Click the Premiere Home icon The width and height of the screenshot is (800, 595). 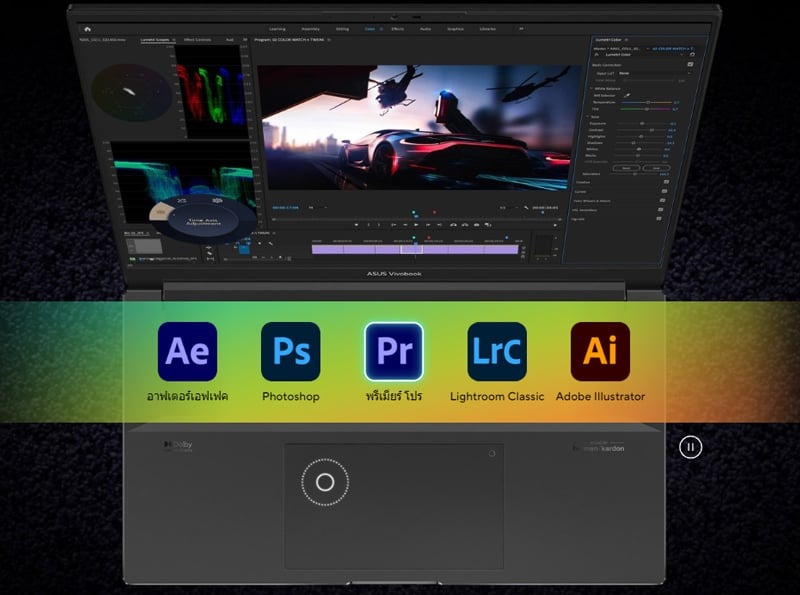88,29
